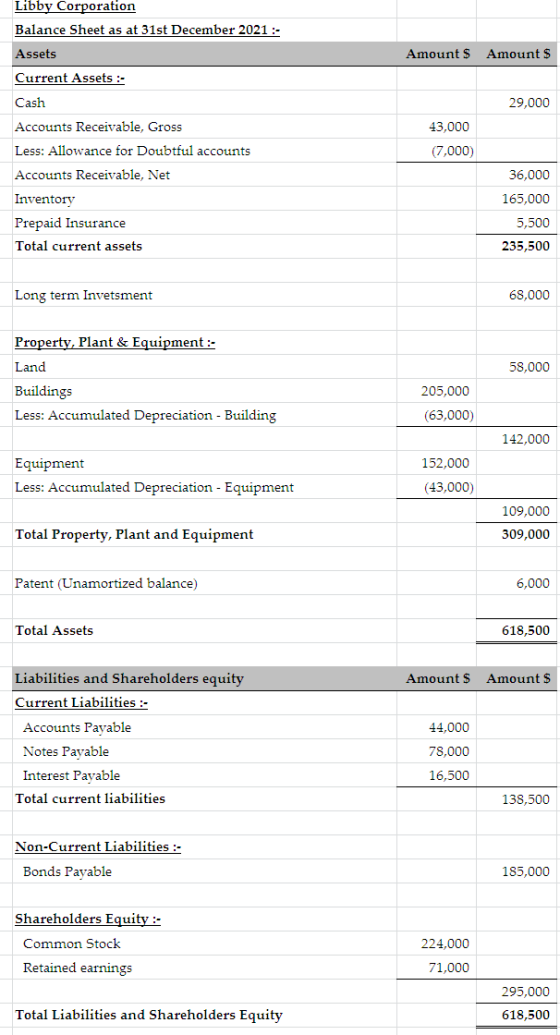This screenshot has width=560, height=1035.
Task: Click the 5,500 prepaid insurance value
Action: (533, 223)
